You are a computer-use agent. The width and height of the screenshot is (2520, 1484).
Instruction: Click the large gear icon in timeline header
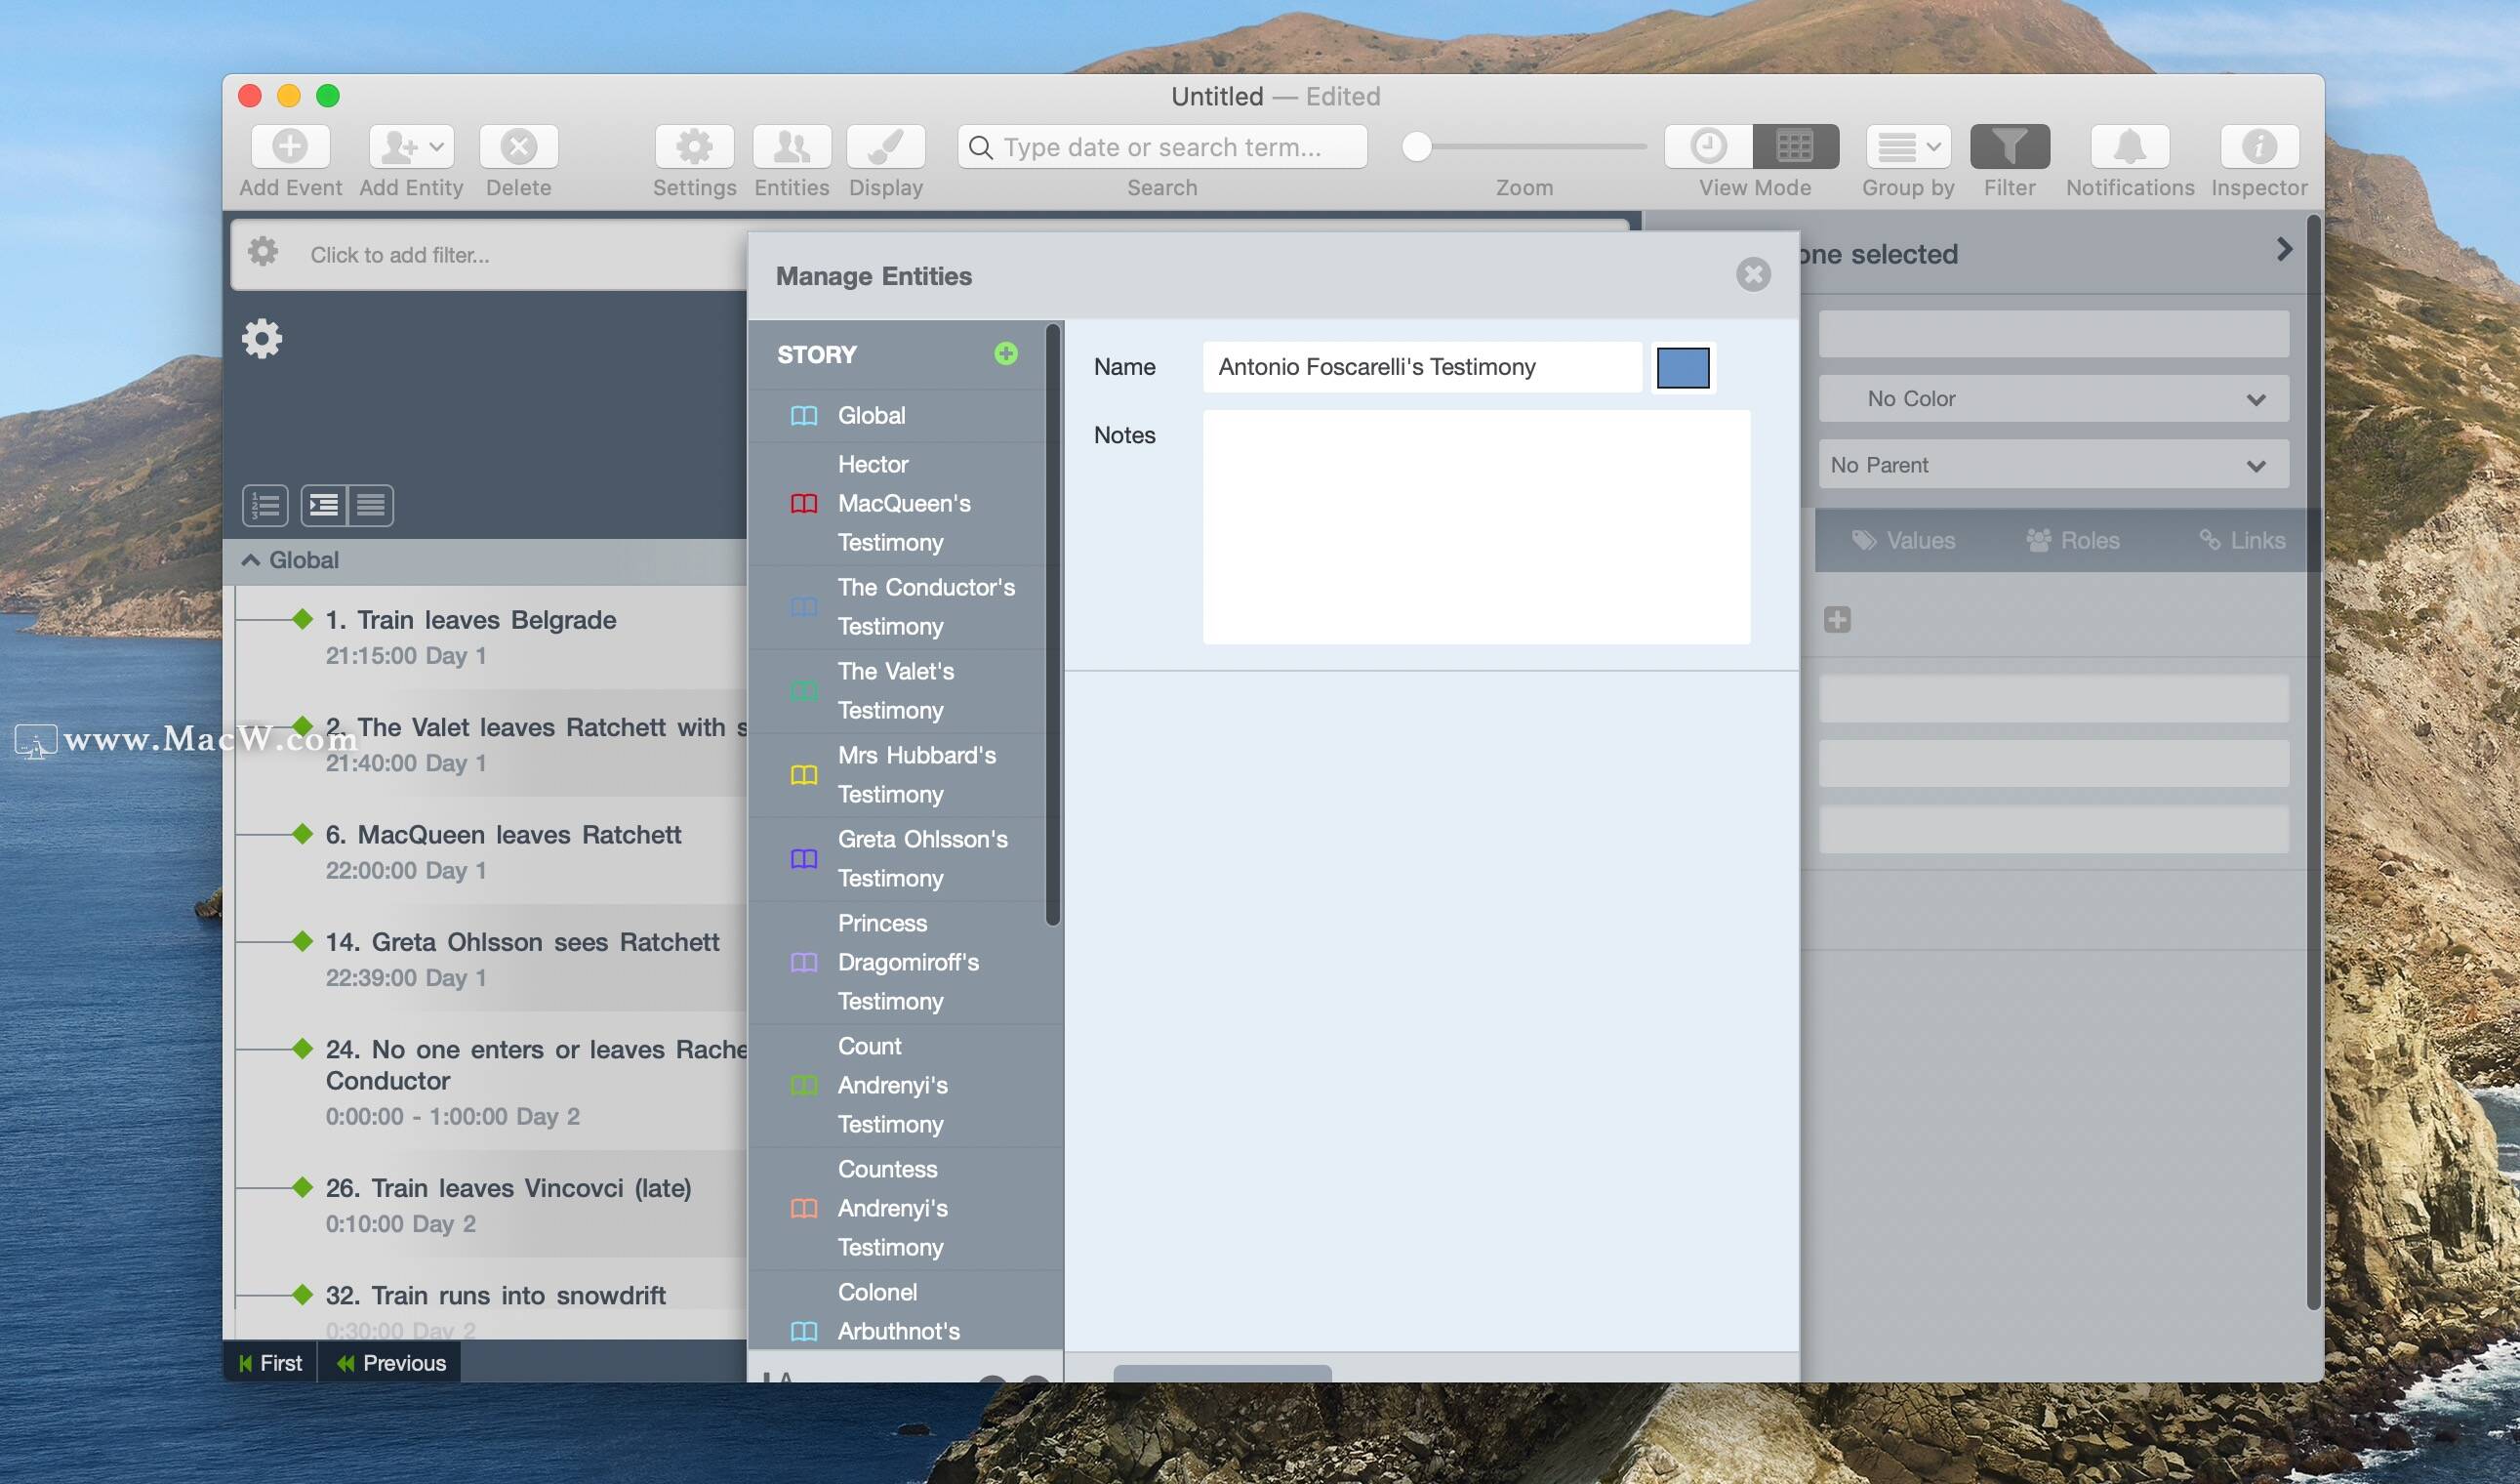(262, 339)
